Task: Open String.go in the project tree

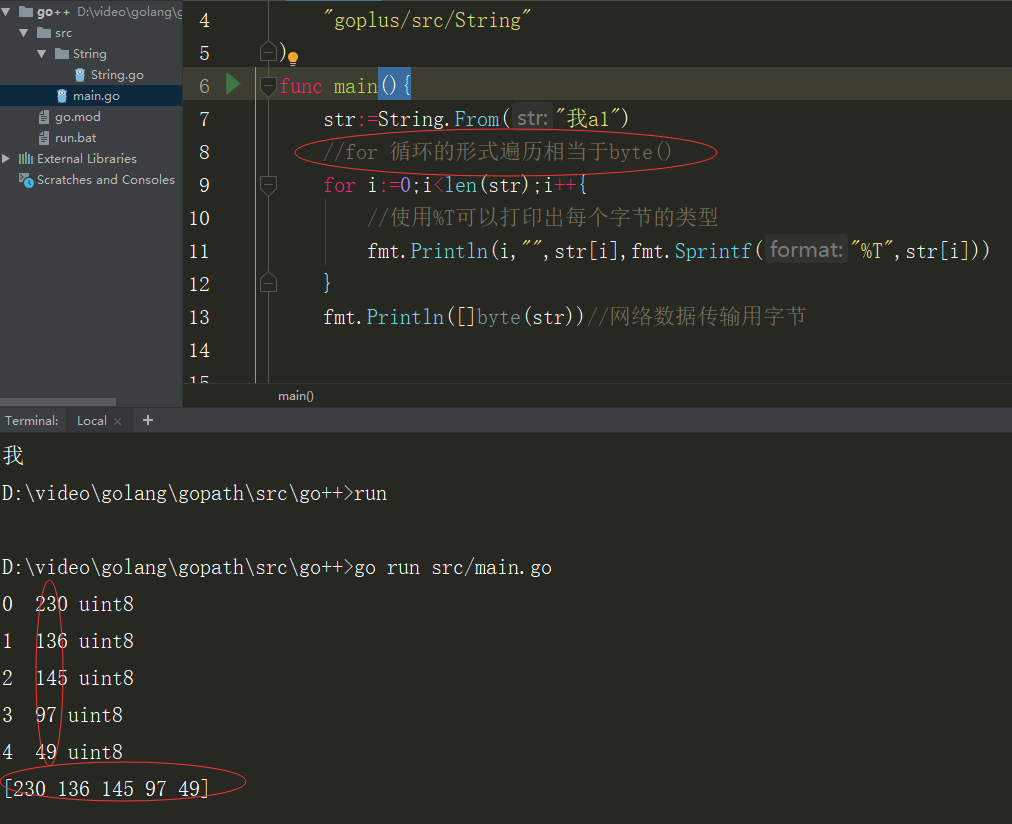Action: [117, 75]
